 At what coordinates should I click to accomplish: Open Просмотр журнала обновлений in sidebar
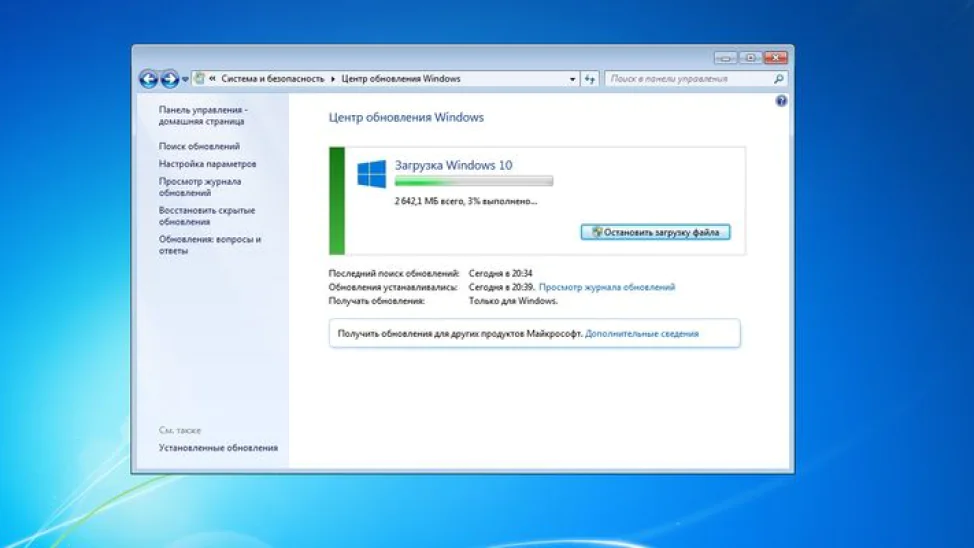[199, 187]
